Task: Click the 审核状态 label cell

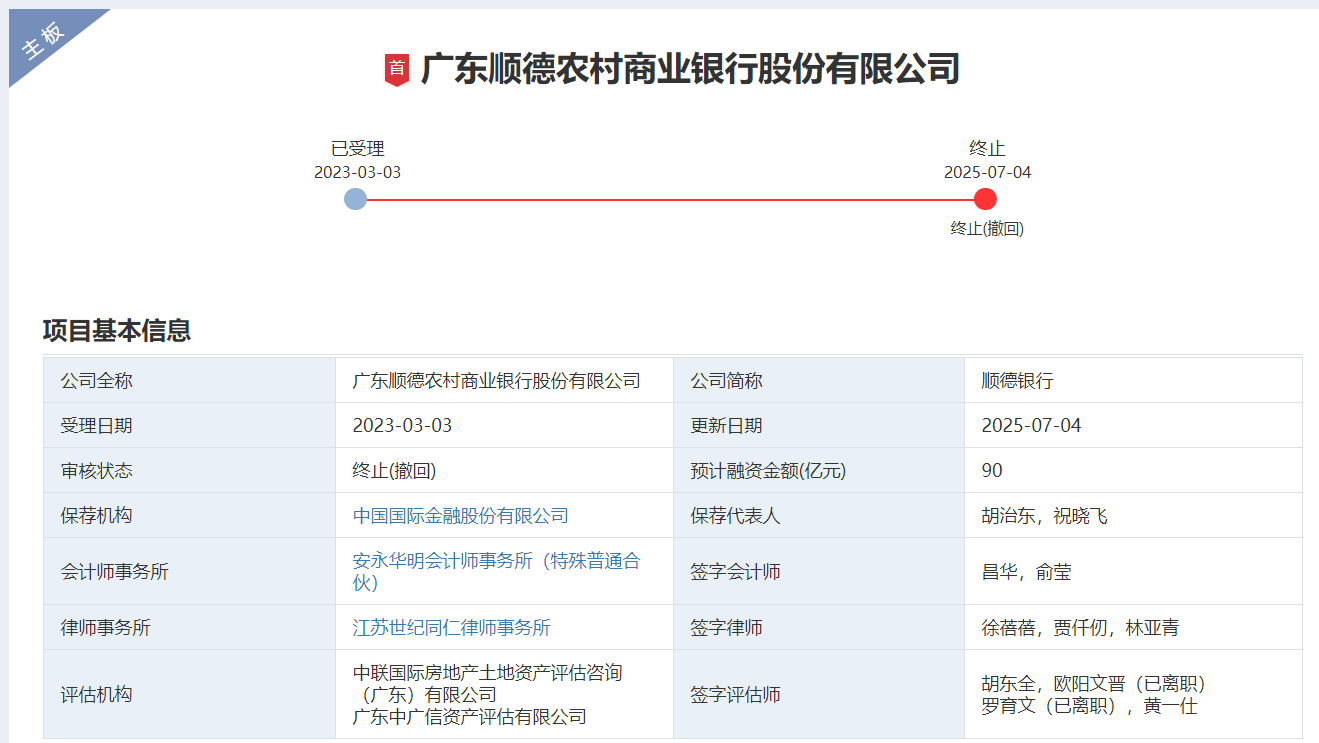Action: pyautogui.click(x=190, y=470)
